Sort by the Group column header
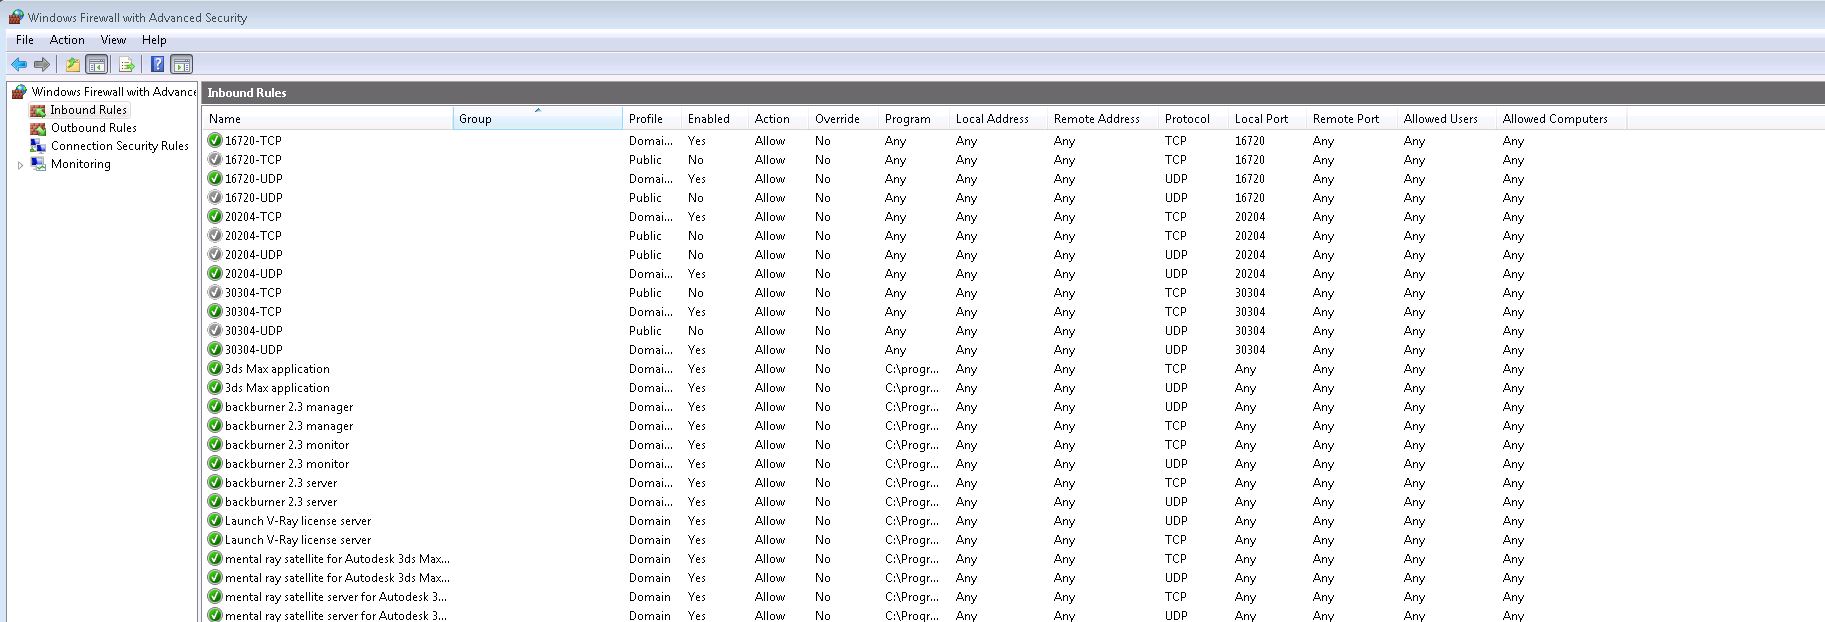Screen dimensions: 1825x622 click(538, 118)
